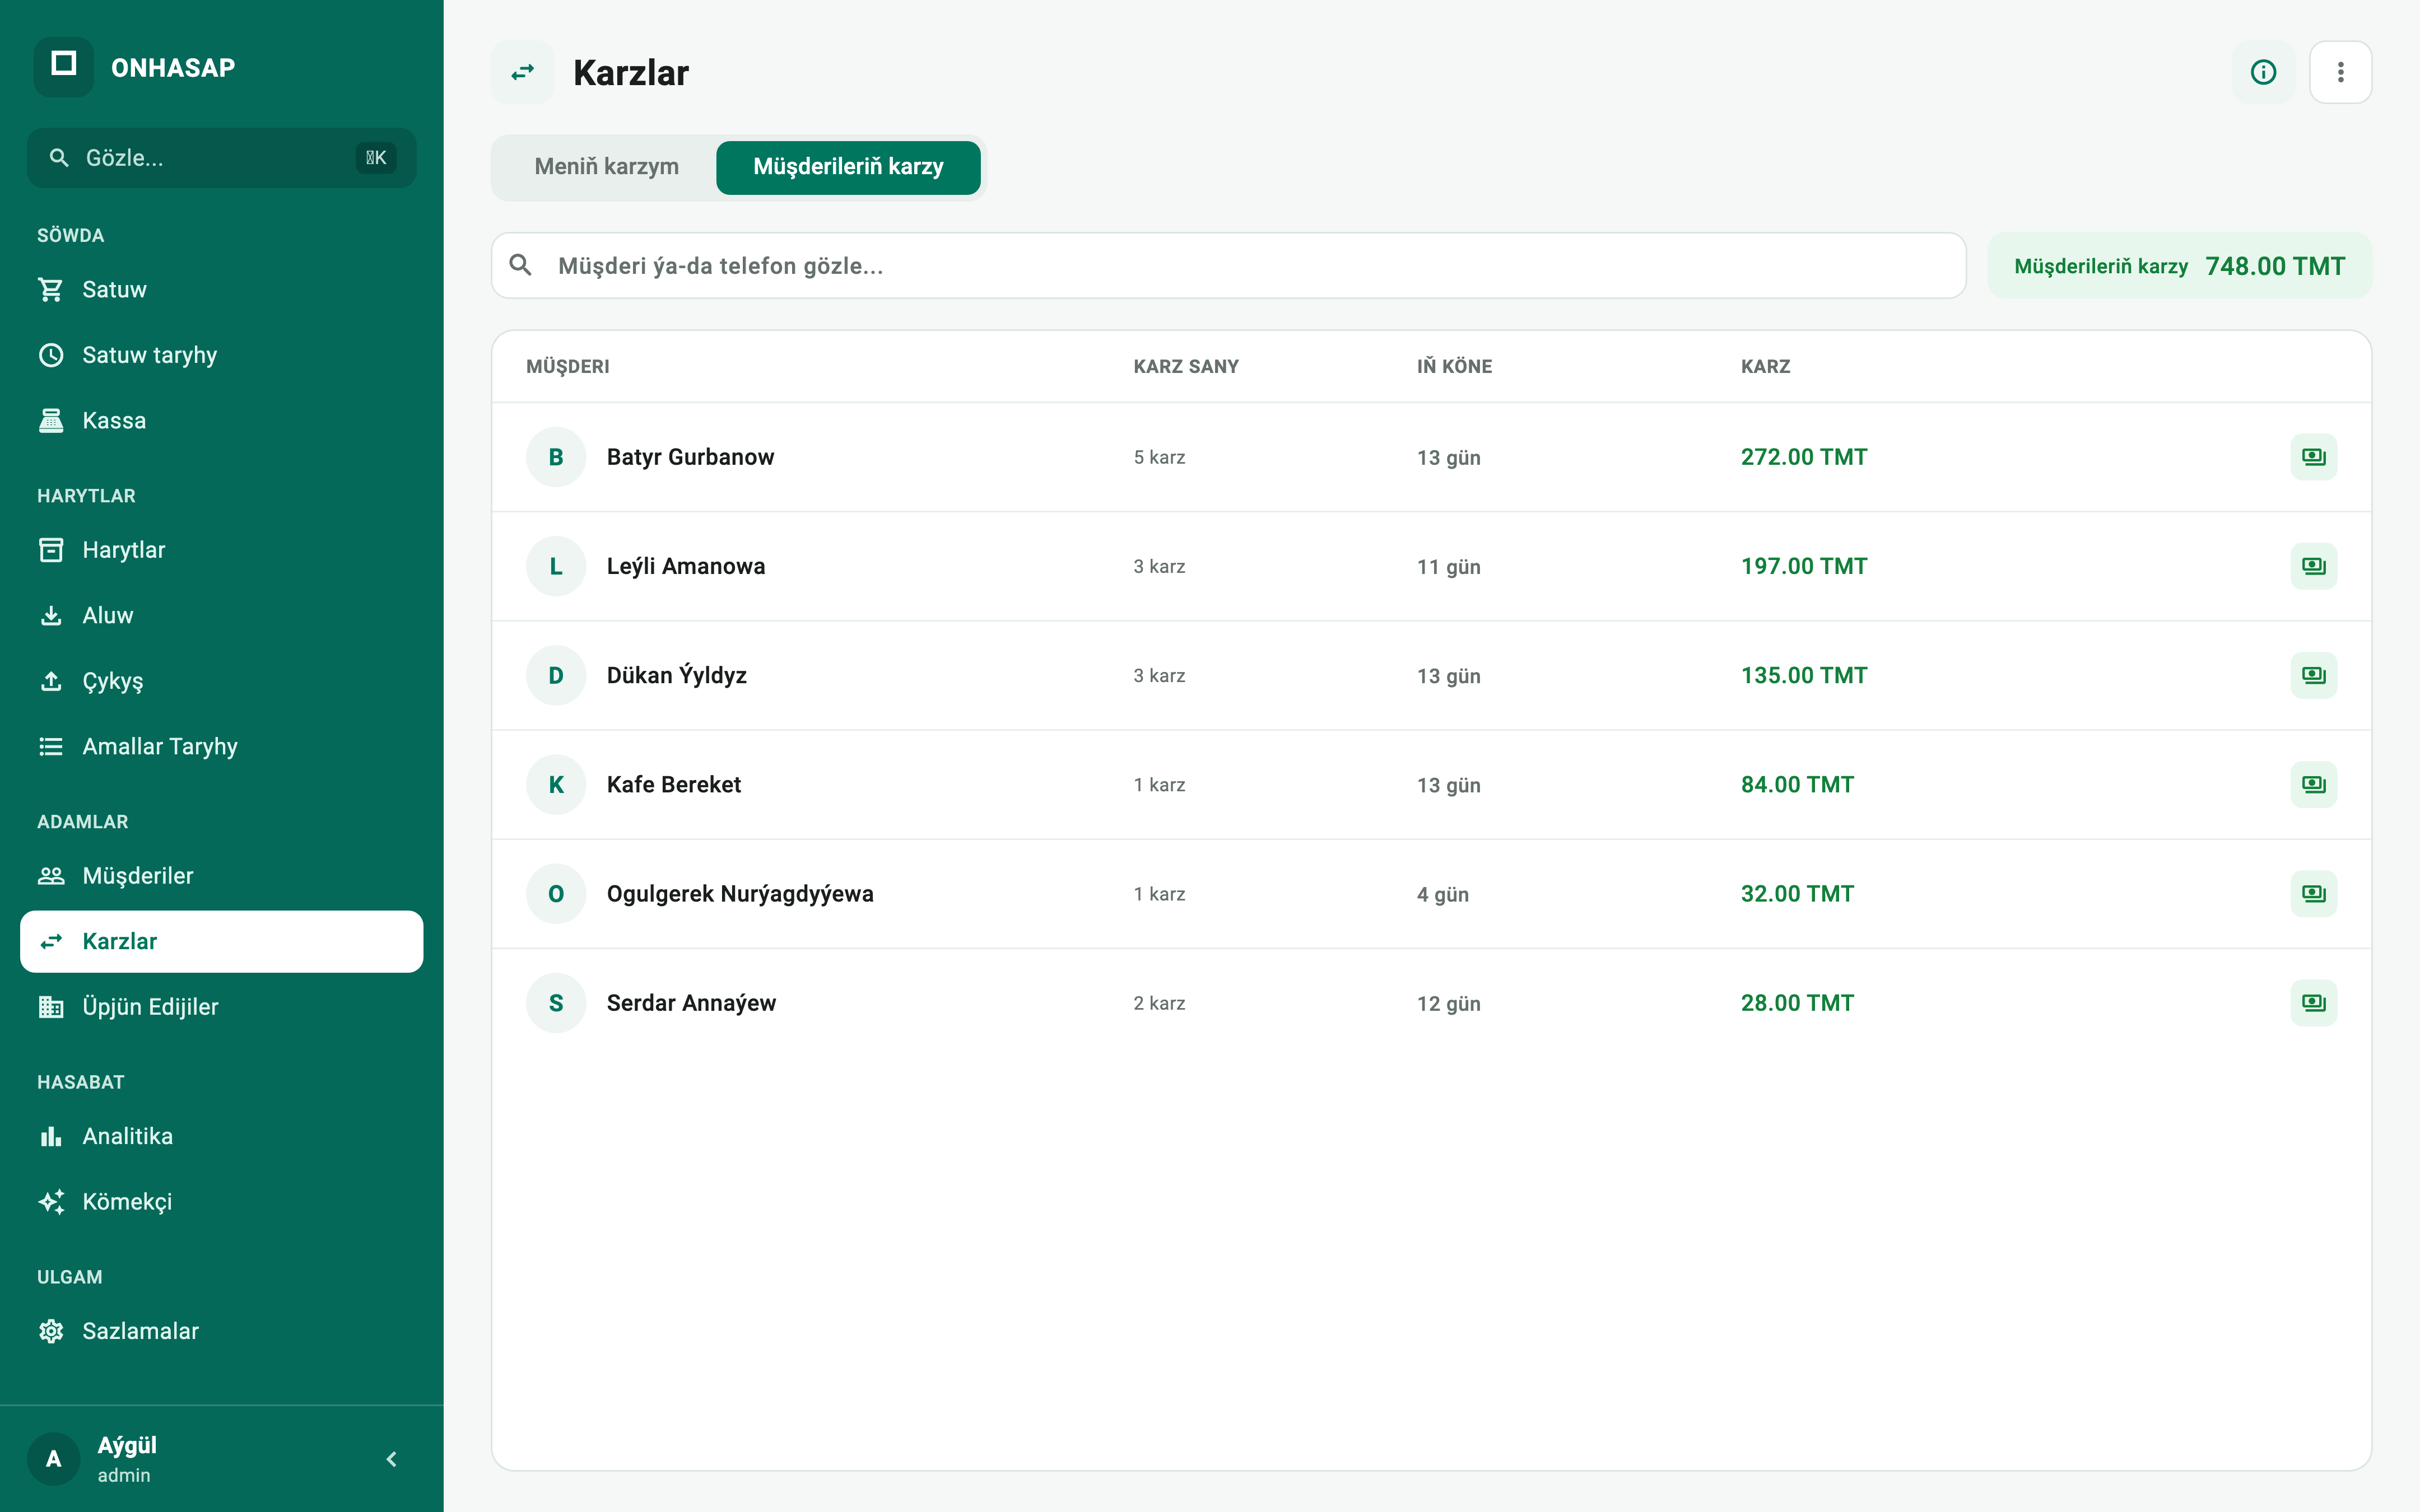Click the Ogulgerek Nurýagdyýewa customer name
The height and width of the screenshot is (1512, 2420).
point(740,894)
